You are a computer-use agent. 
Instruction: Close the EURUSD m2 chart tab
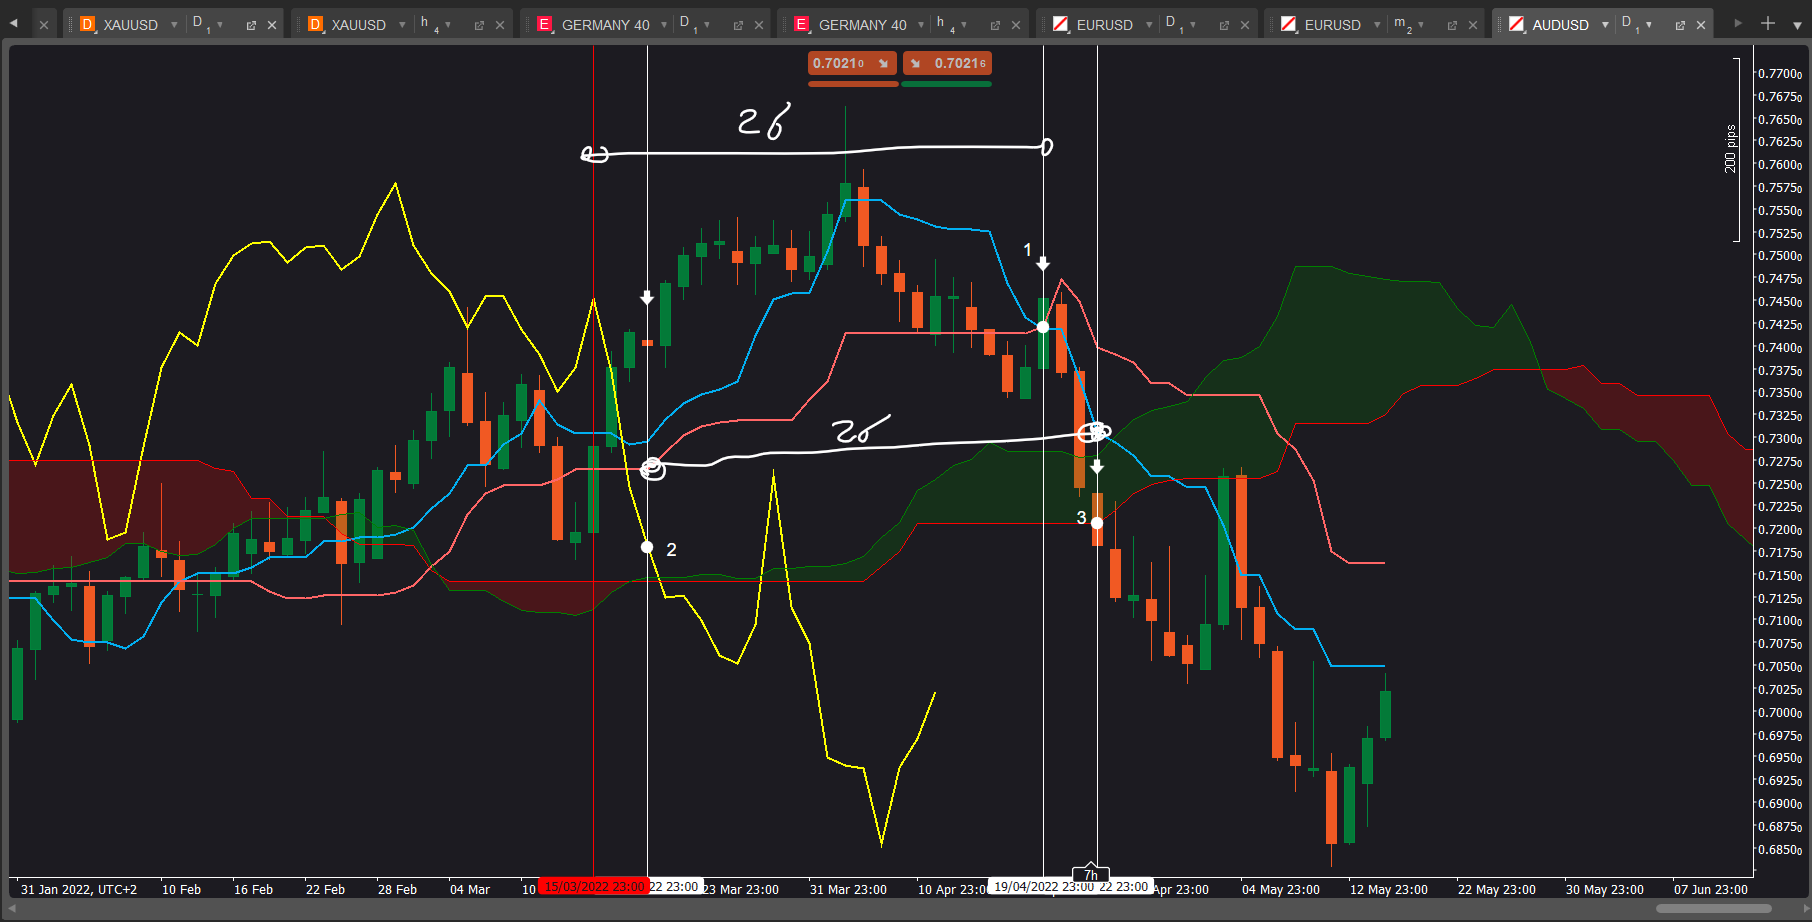[x=1473, y=25]
